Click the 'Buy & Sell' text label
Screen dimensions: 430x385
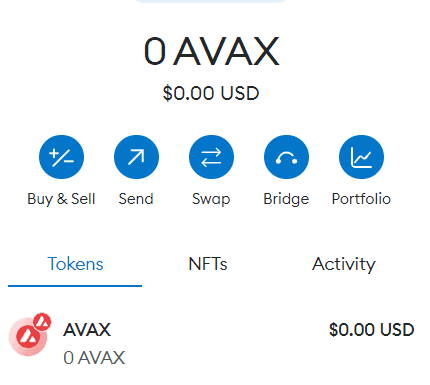click(61, 199)
